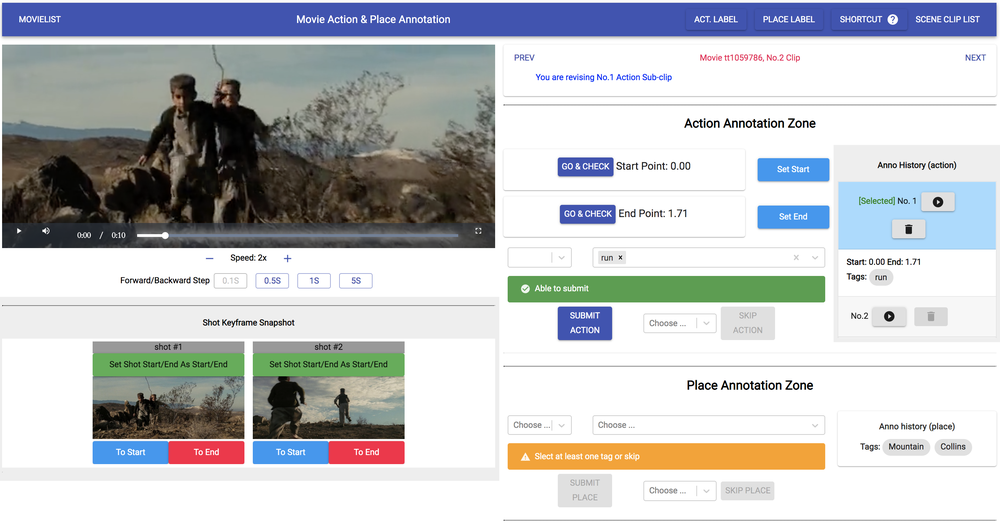Open the SCENE CLIP LIST menu

pos(947,19)
